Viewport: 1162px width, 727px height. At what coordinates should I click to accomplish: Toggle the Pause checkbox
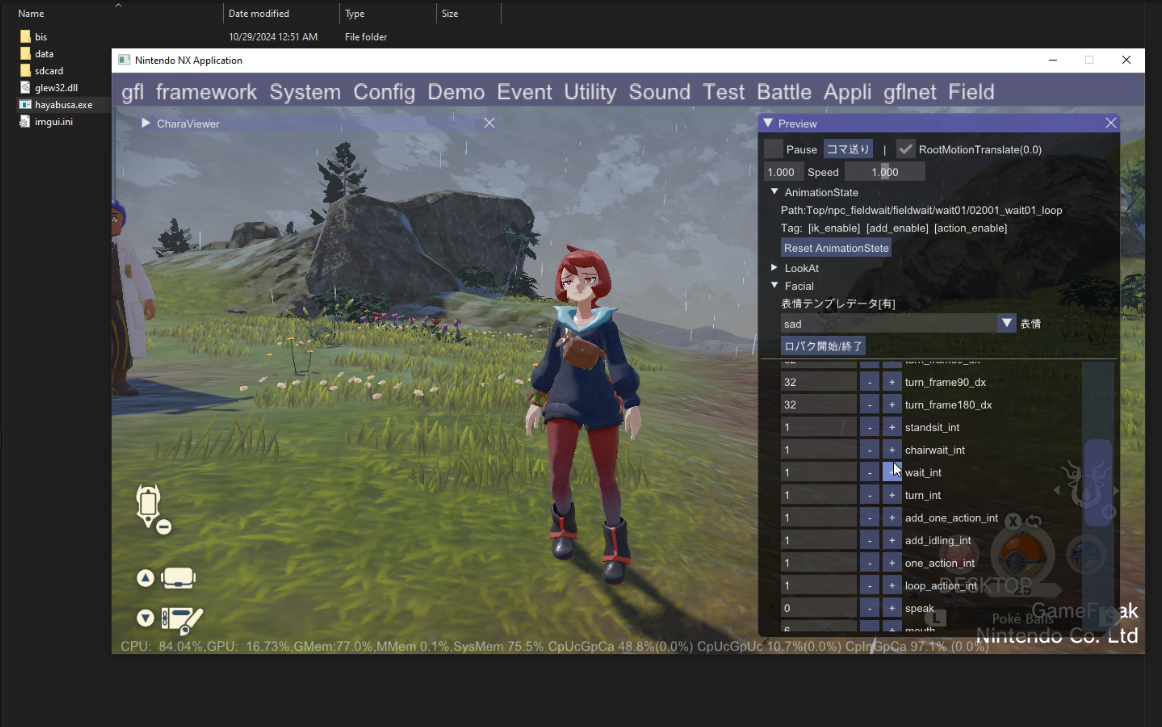[x=773, y=149]
